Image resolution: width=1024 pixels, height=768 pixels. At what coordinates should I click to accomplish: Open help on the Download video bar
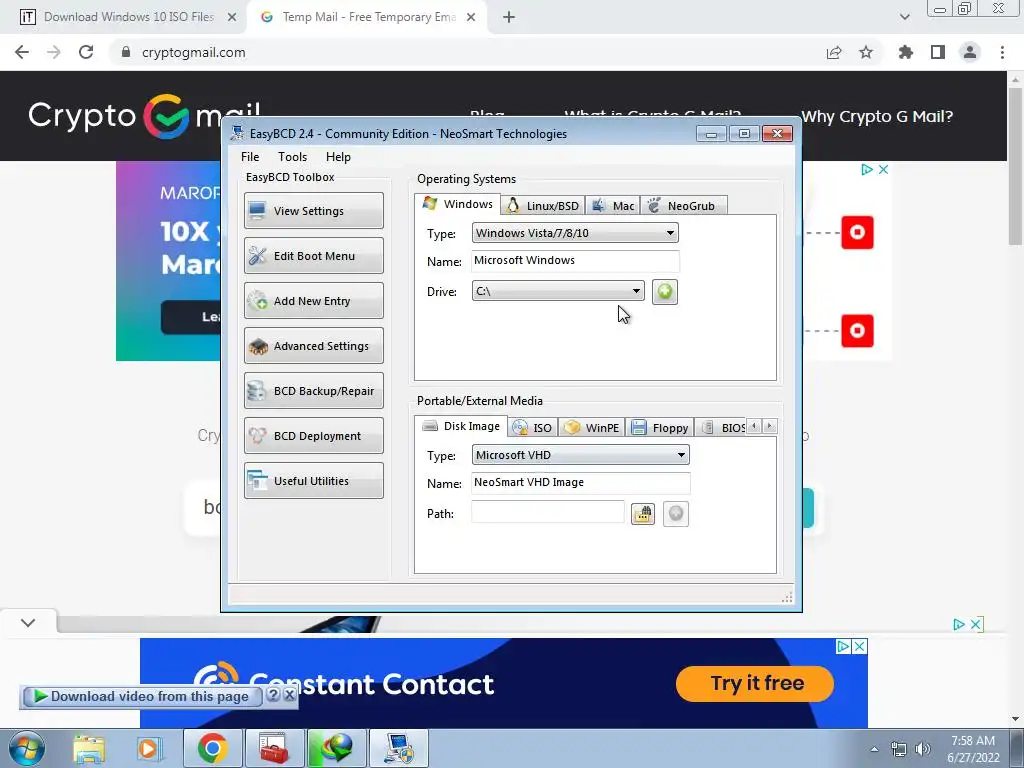(x=274, y=696)
